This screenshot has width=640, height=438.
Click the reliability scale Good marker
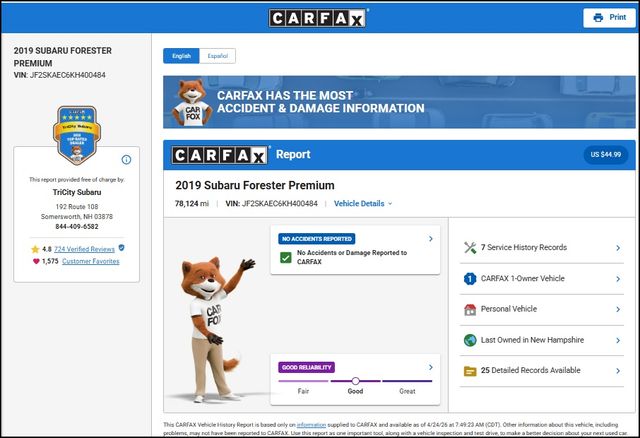355,381
